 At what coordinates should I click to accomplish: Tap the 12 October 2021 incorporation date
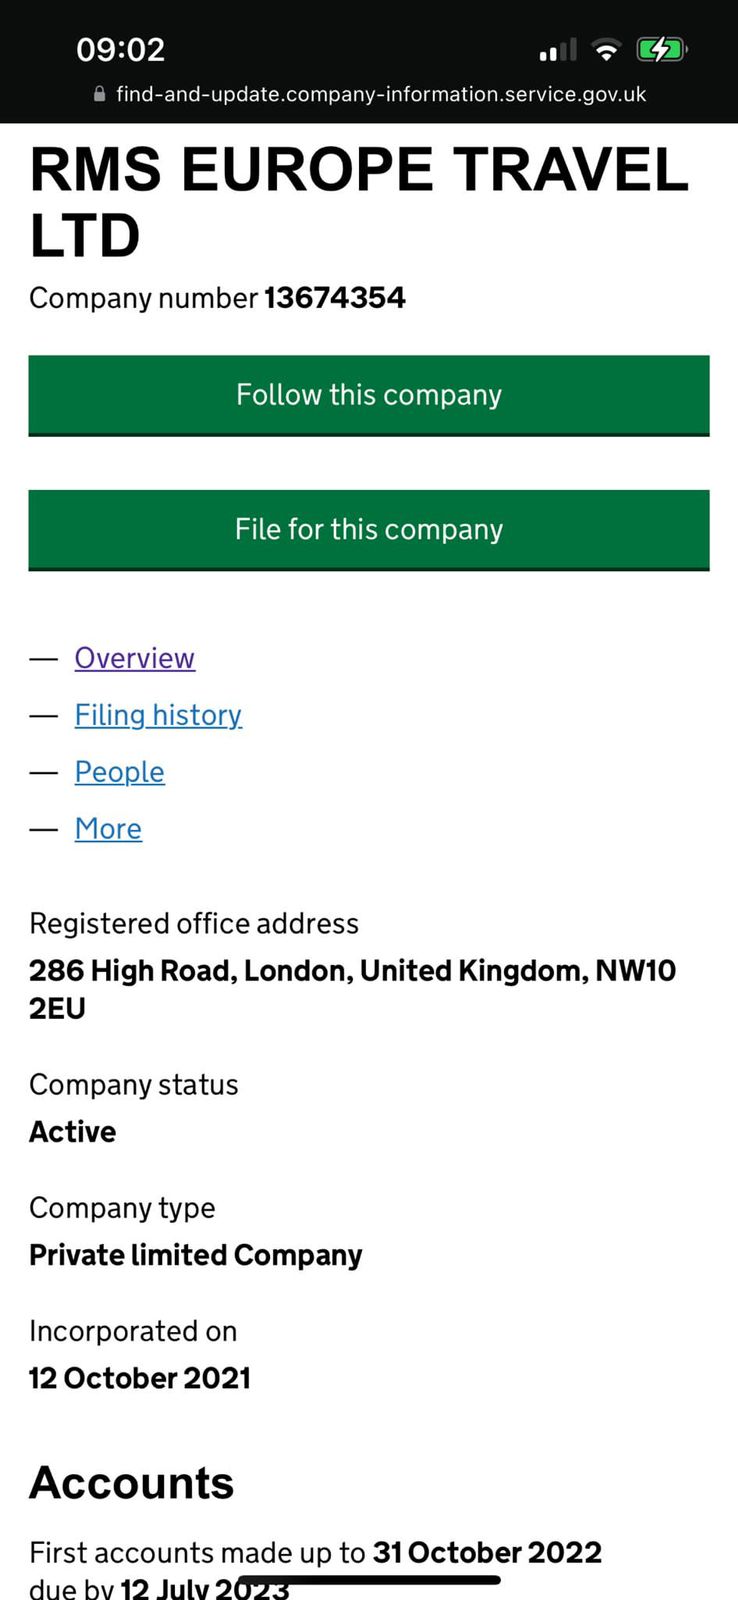[x=139, y=1378]
